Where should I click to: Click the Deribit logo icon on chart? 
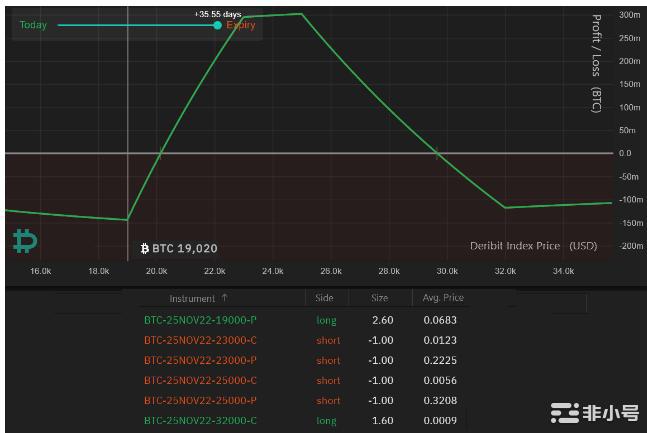click(25, 241)
